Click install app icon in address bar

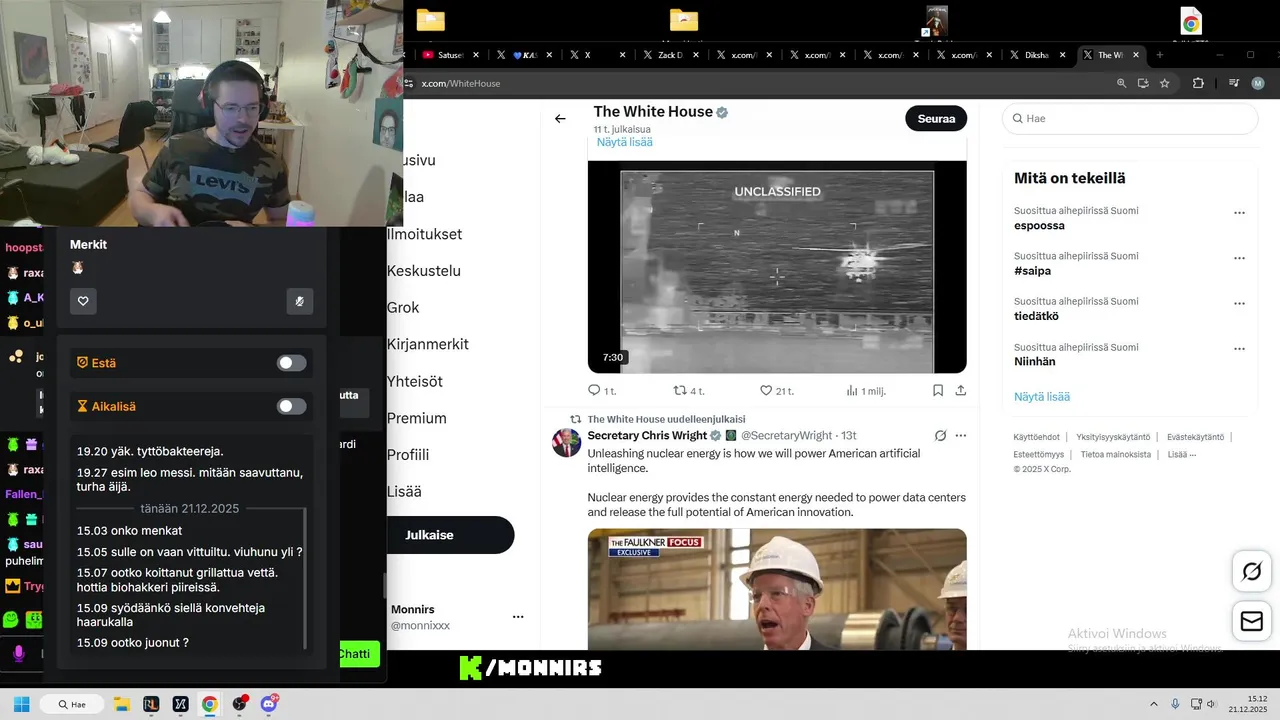tap(1143, 83)
